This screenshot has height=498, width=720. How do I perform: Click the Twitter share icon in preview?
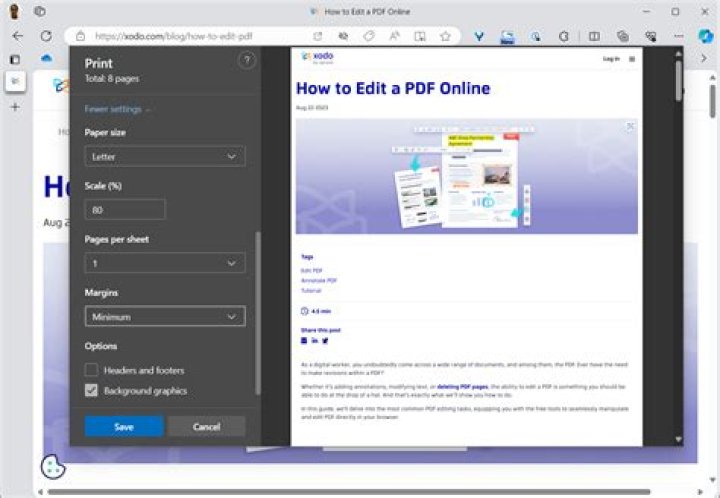coord(325,341)
